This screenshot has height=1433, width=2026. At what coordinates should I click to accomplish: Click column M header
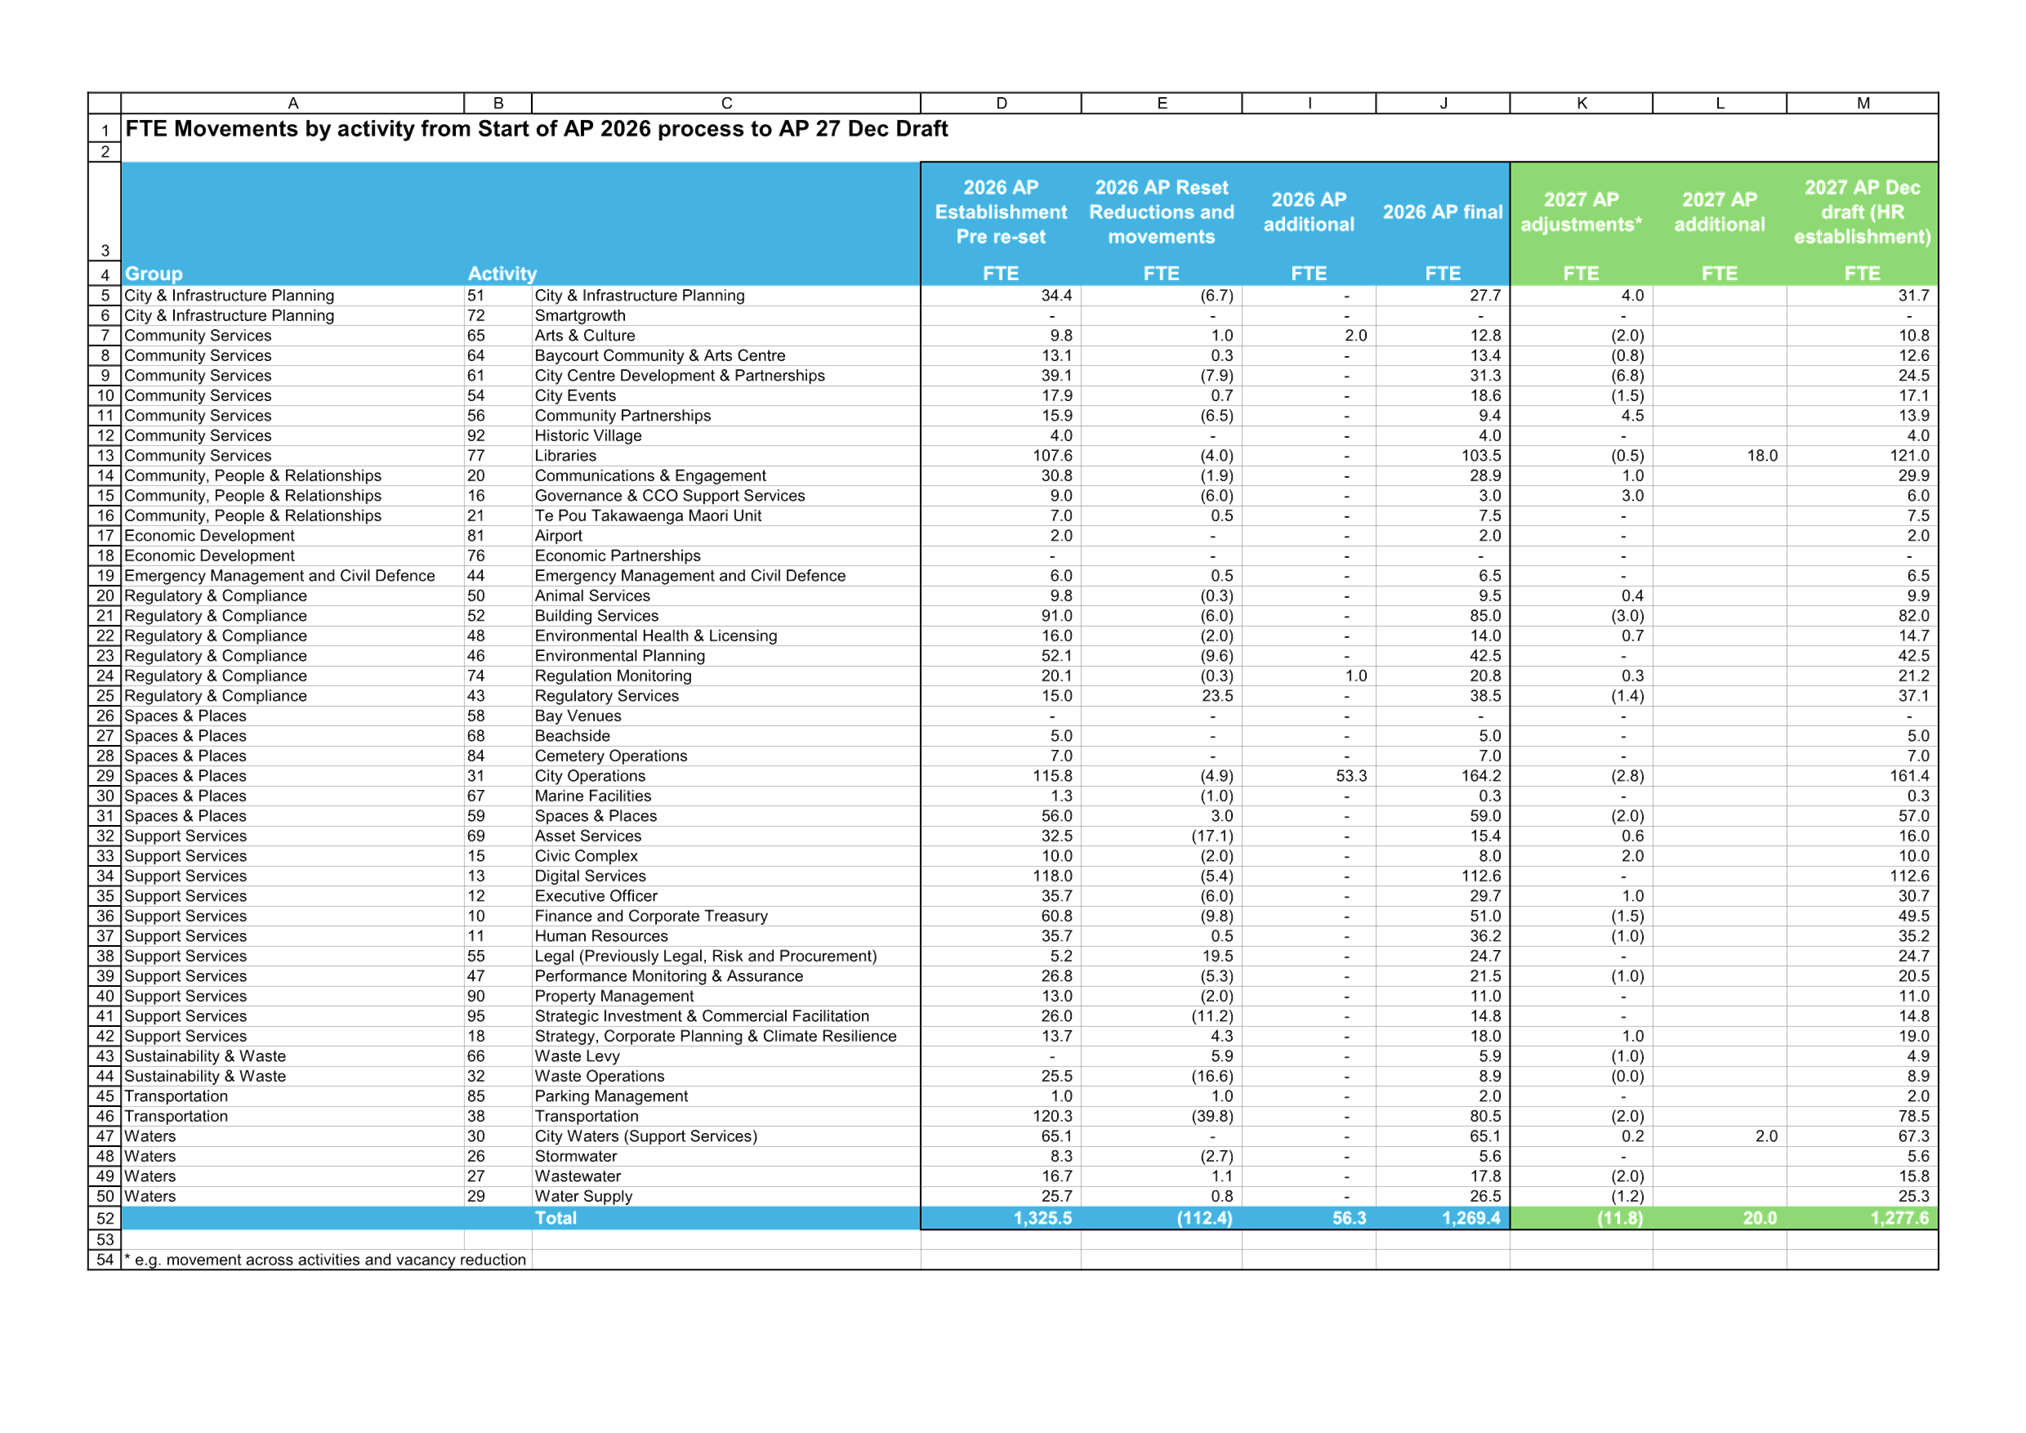click(x=1862, y=103)
